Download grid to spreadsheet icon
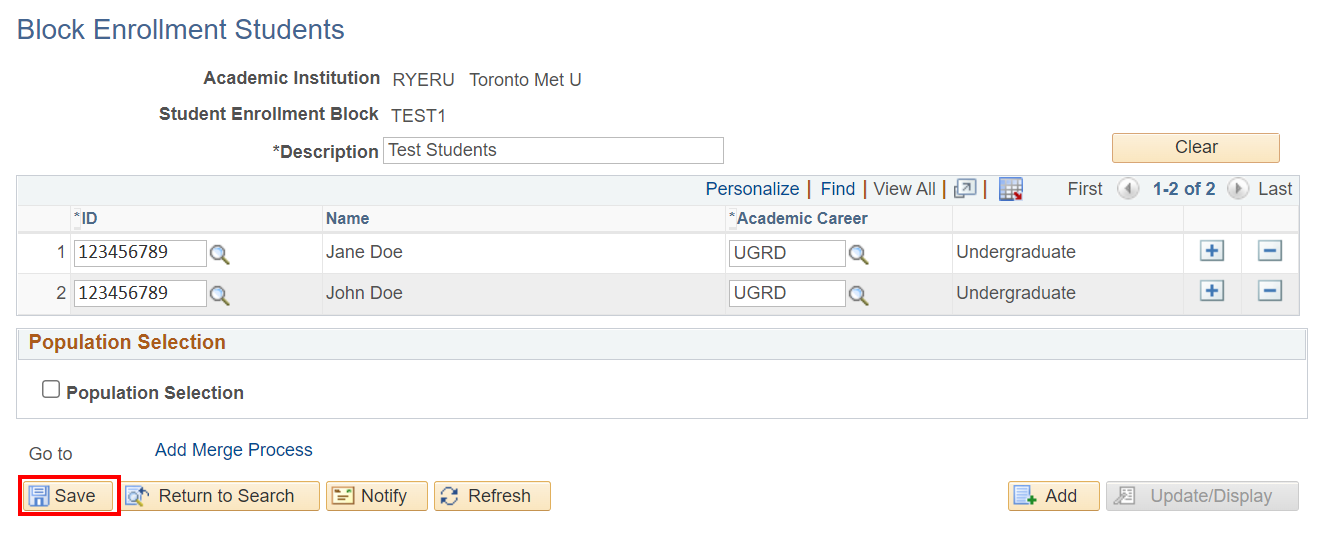The height and width of the screenshot is (536, 1328). click(x=1011, y=189)
